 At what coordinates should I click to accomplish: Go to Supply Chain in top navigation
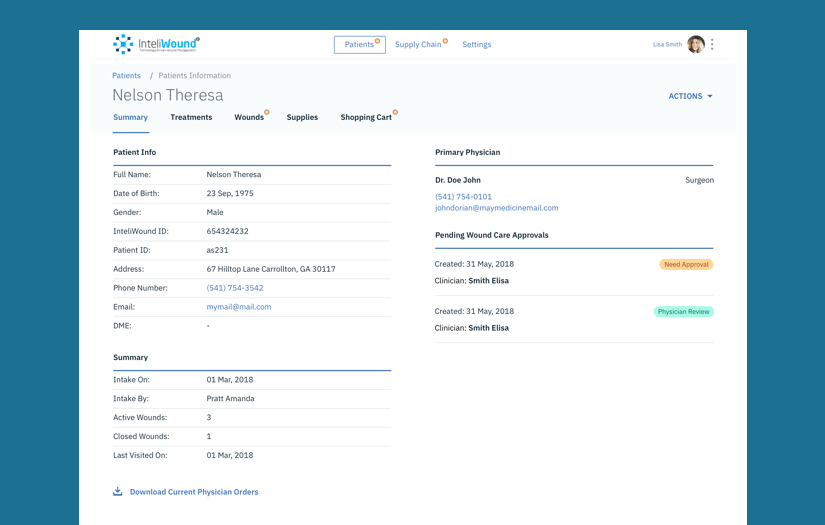pos(418,45)
